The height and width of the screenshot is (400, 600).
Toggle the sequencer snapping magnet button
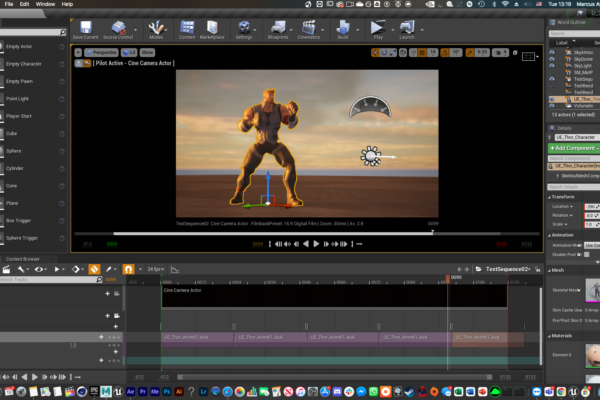(128, 269)
